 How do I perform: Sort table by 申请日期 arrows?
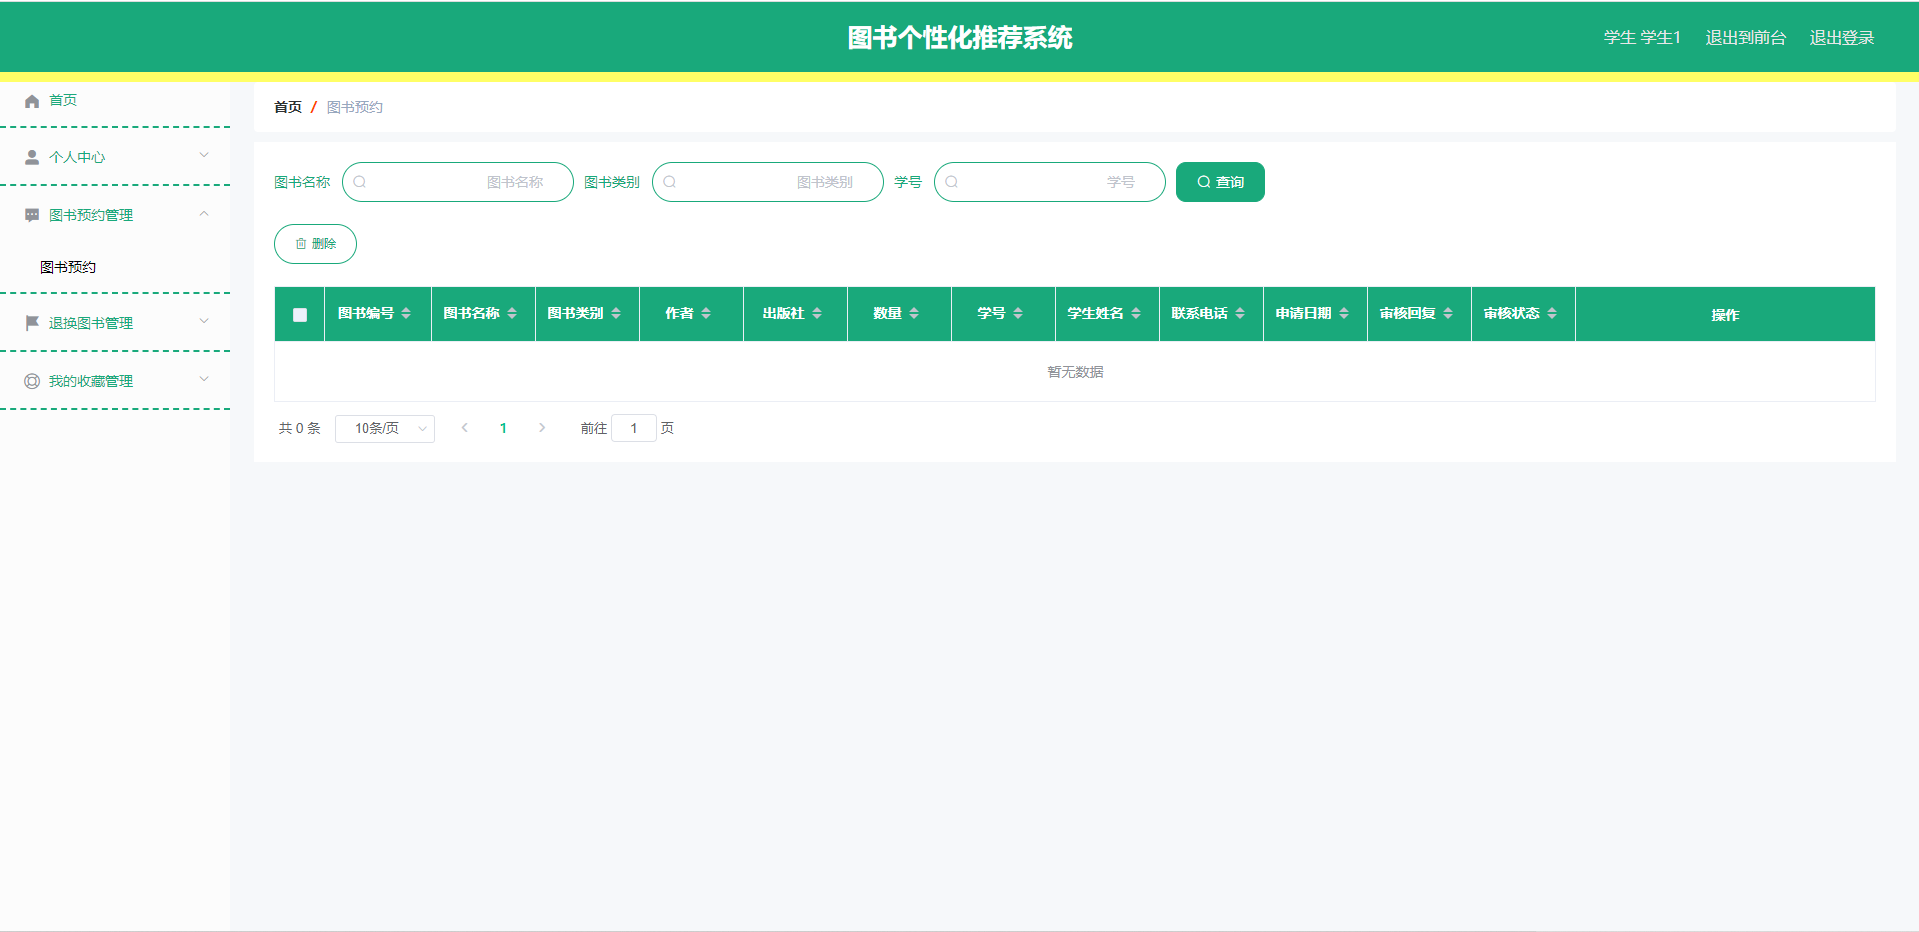(x=1344, y=313)
